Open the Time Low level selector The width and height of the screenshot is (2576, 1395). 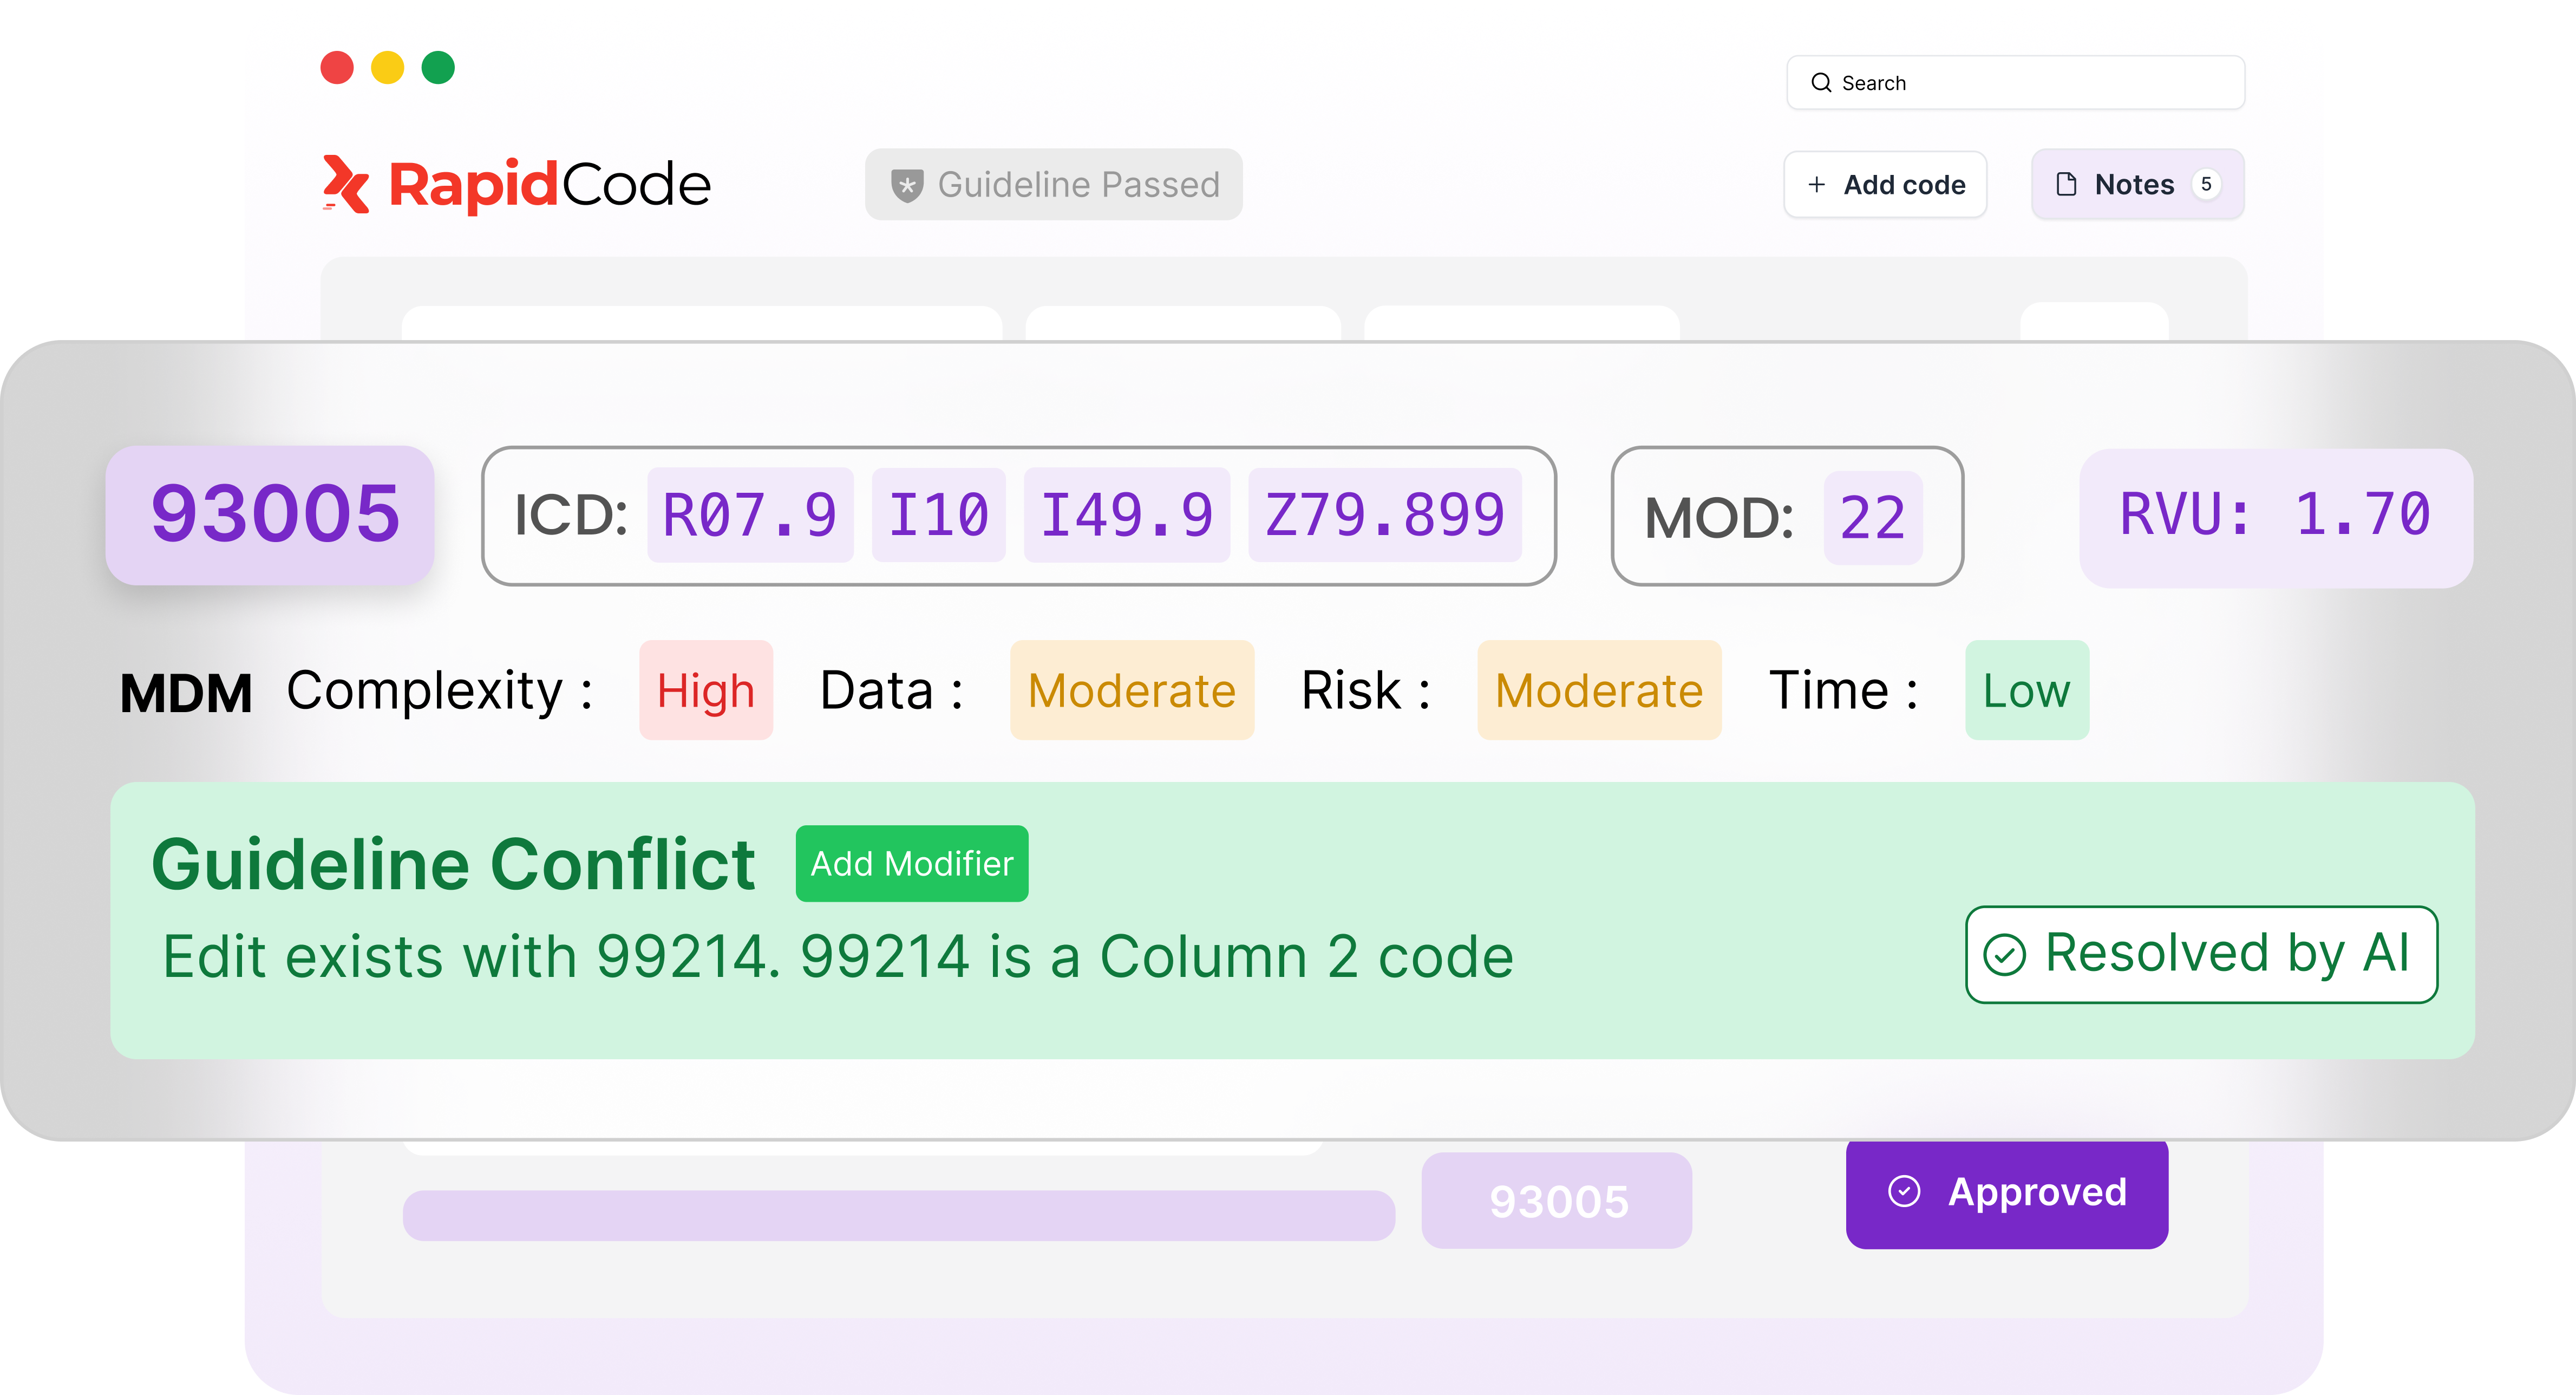tap(2027, 690)
